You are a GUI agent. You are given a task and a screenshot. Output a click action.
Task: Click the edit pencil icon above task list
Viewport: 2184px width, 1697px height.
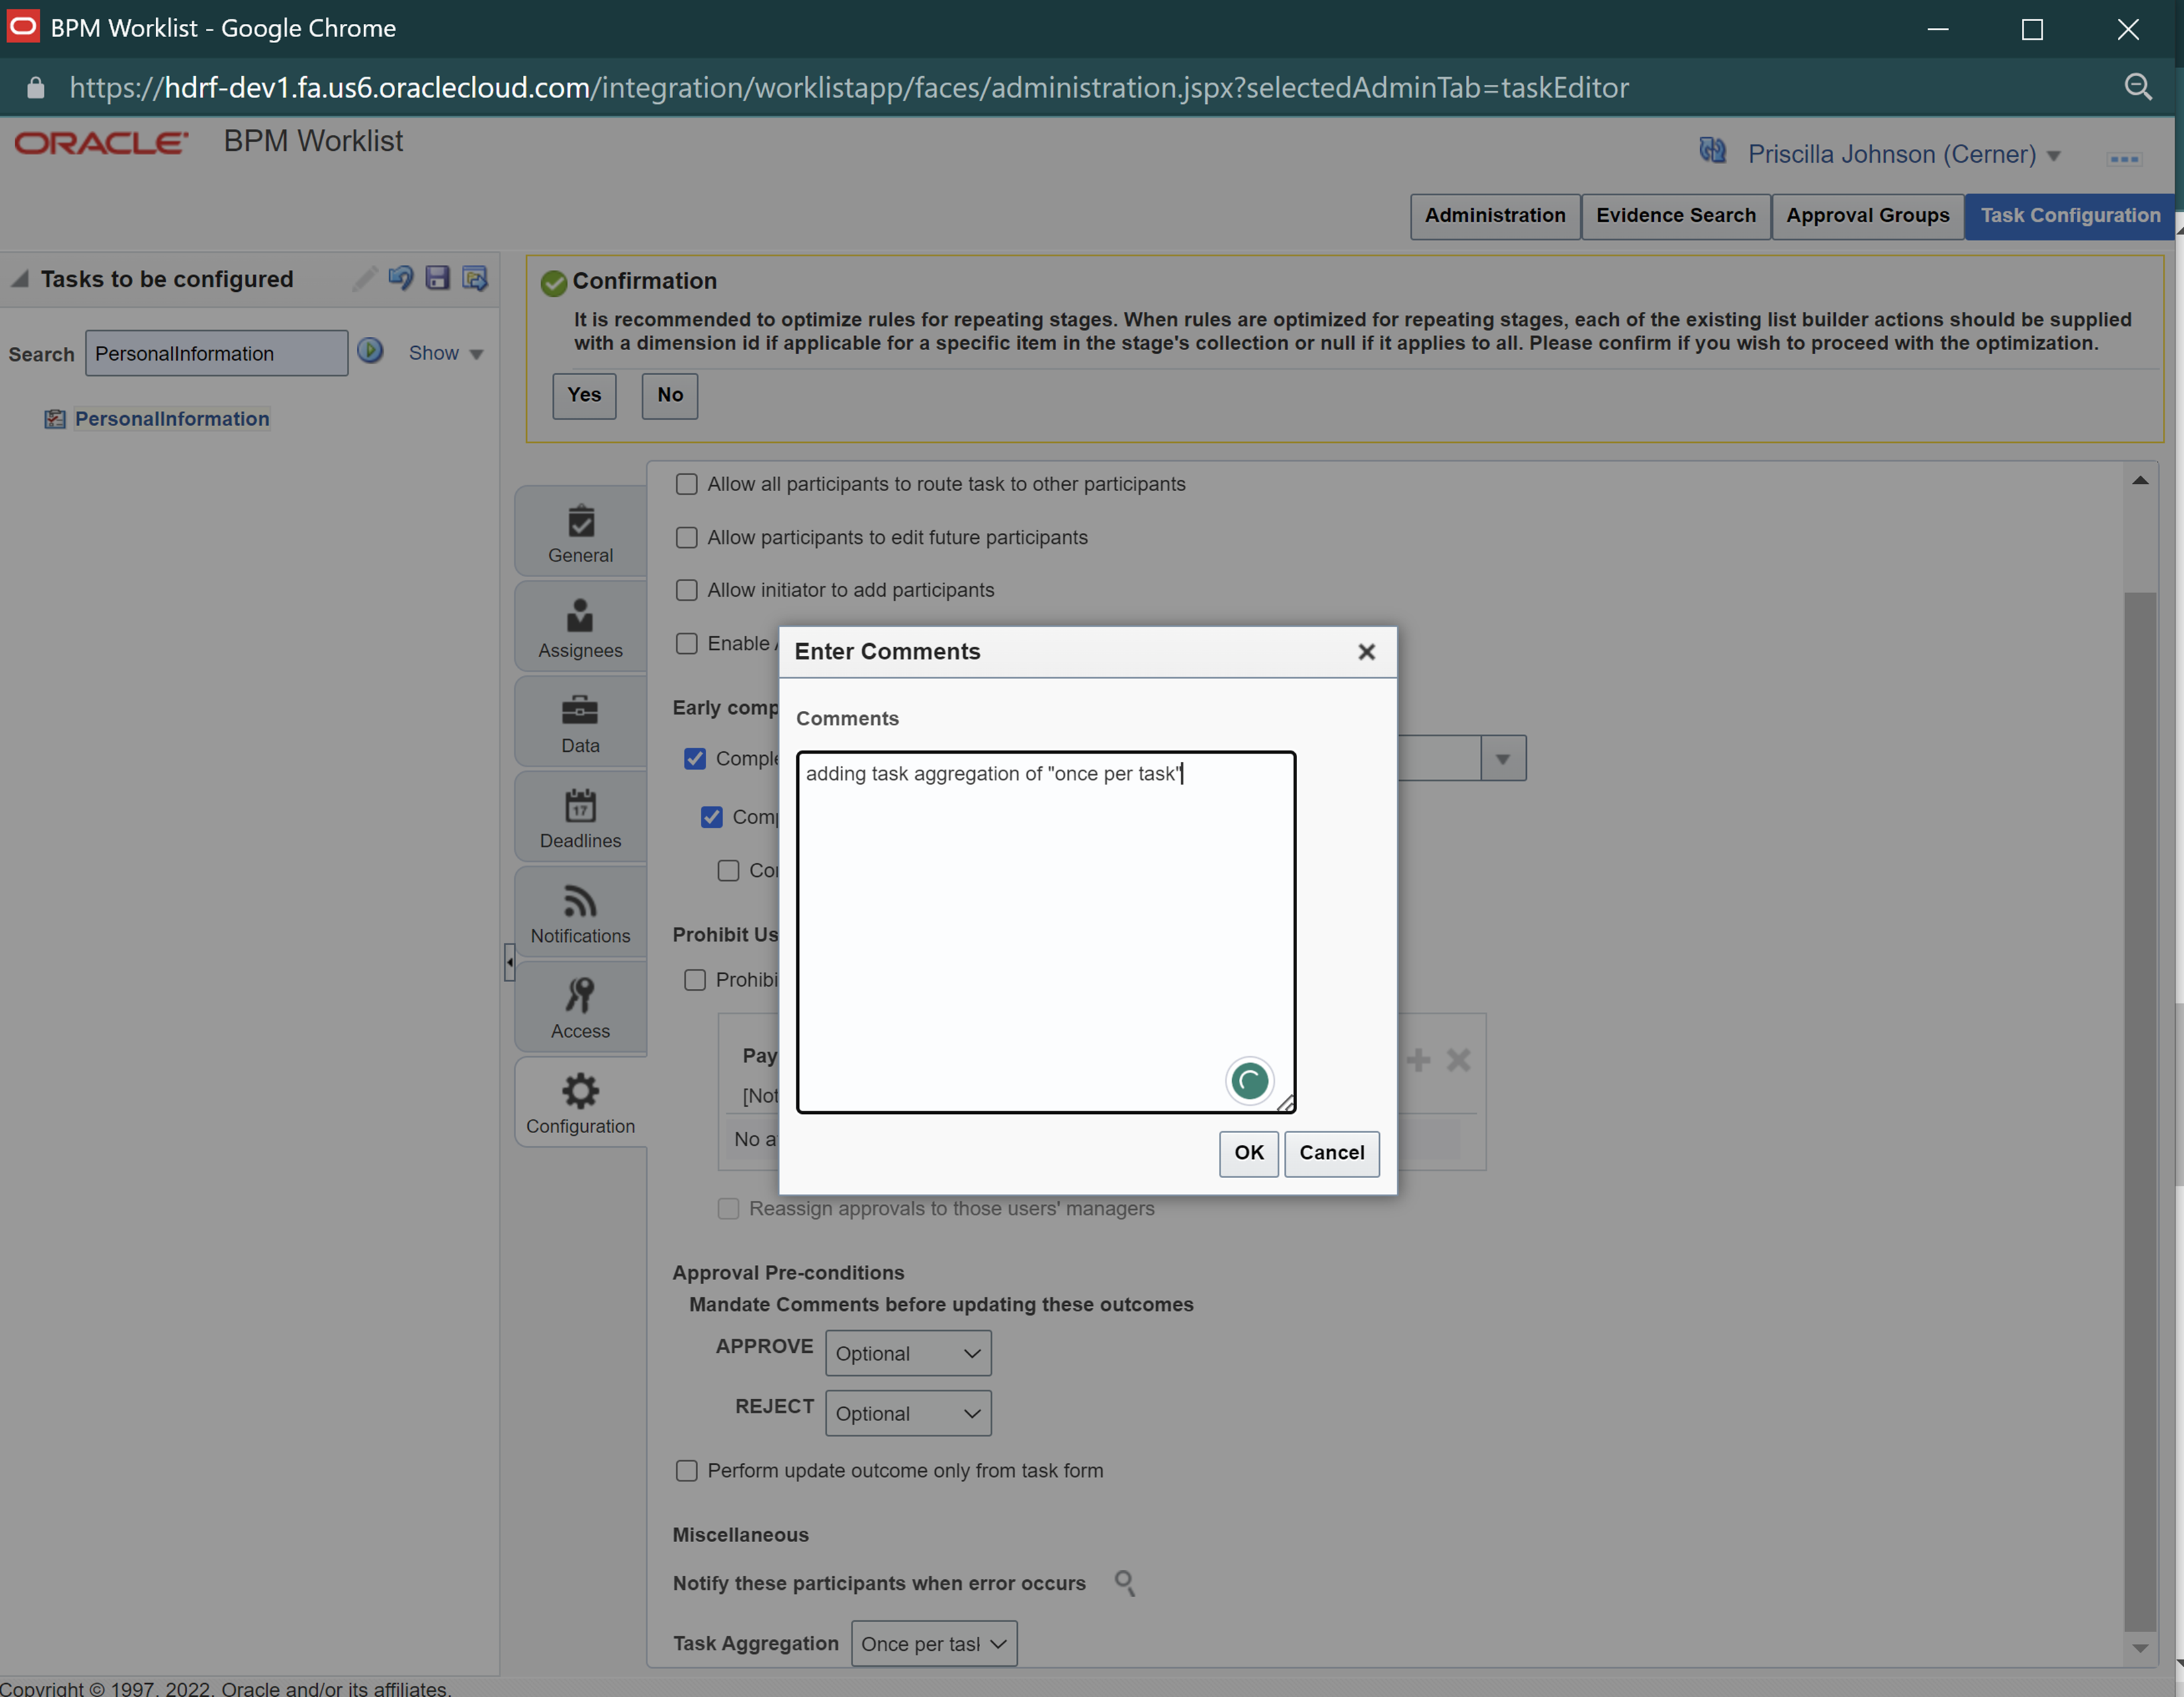[x=364, y=278]
